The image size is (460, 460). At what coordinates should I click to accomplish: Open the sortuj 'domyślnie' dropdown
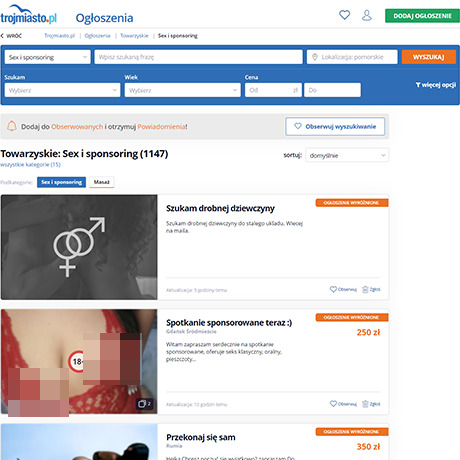tap(347, 155)
